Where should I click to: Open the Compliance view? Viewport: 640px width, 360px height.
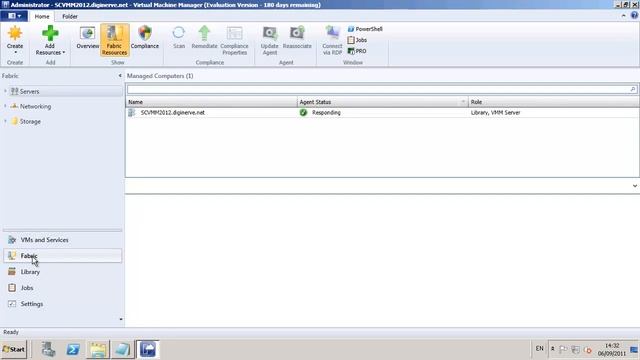coord(145,38)
